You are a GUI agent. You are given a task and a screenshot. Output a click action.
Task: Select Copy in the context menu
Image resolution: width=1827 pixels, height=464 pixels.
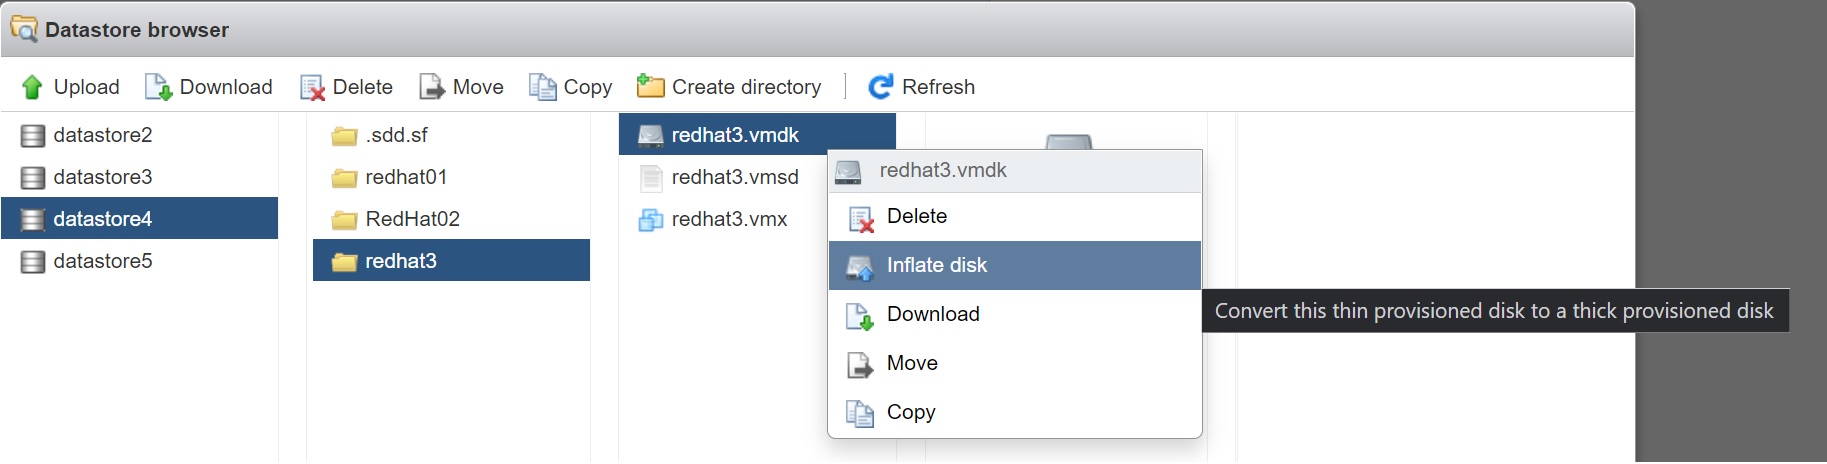[910, 413]
